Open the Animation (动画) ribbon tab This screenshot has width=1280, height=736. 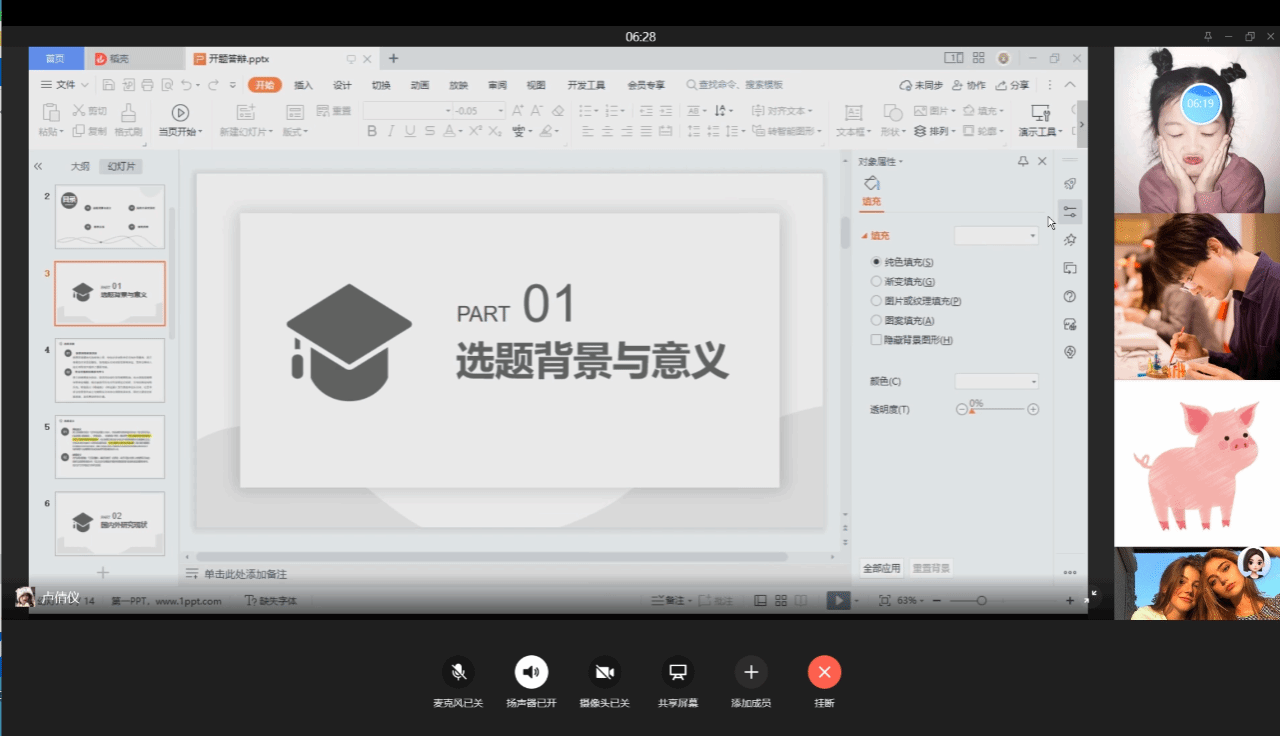coord(420,85)
